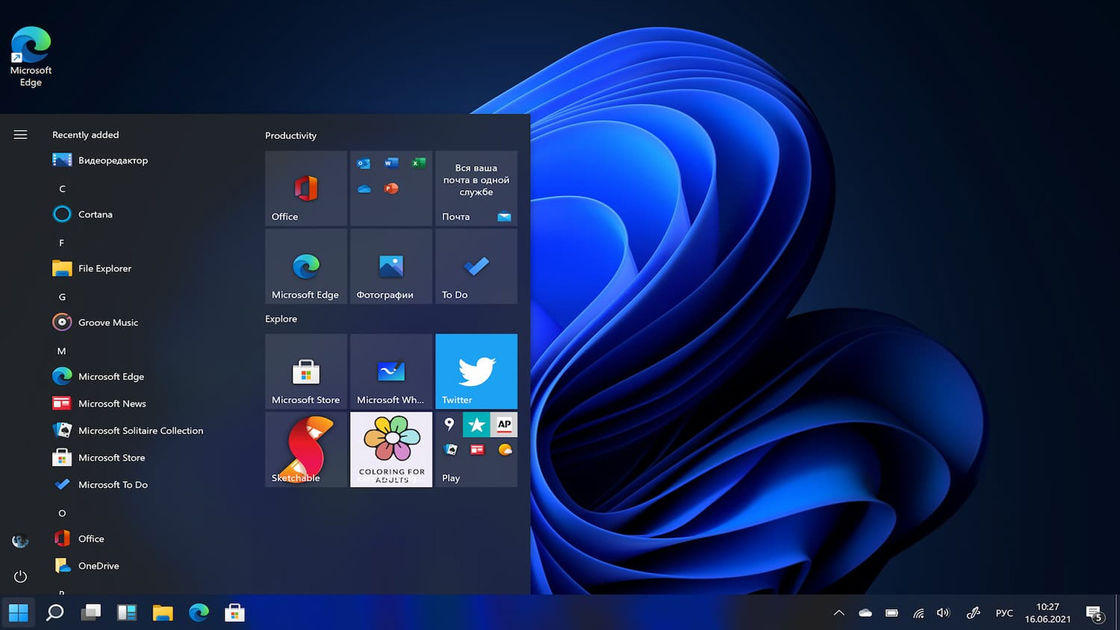1120x630 pixels.
Task: Switch input language via РУС indicator
Action: (x=1004, y=613)
